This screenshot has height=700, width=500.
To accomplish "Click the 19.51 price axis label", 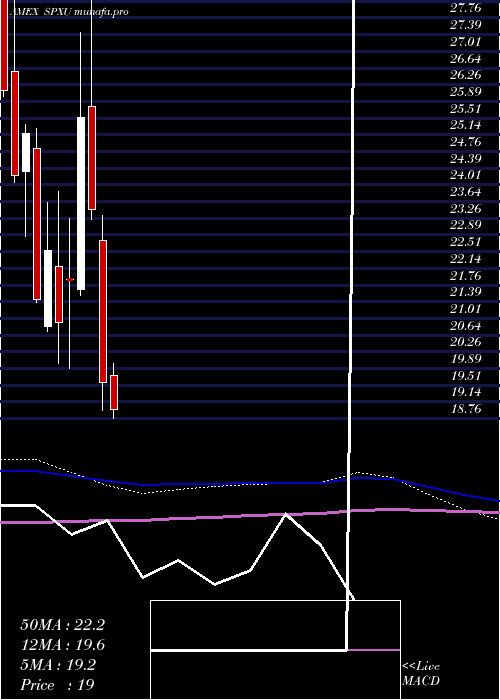I will coord(466,376).
